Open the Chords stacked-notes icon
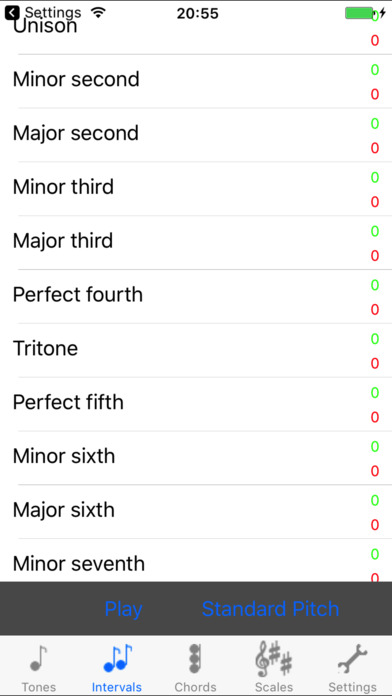The height and width of the screenshot is (696, 392). (194, 659)
